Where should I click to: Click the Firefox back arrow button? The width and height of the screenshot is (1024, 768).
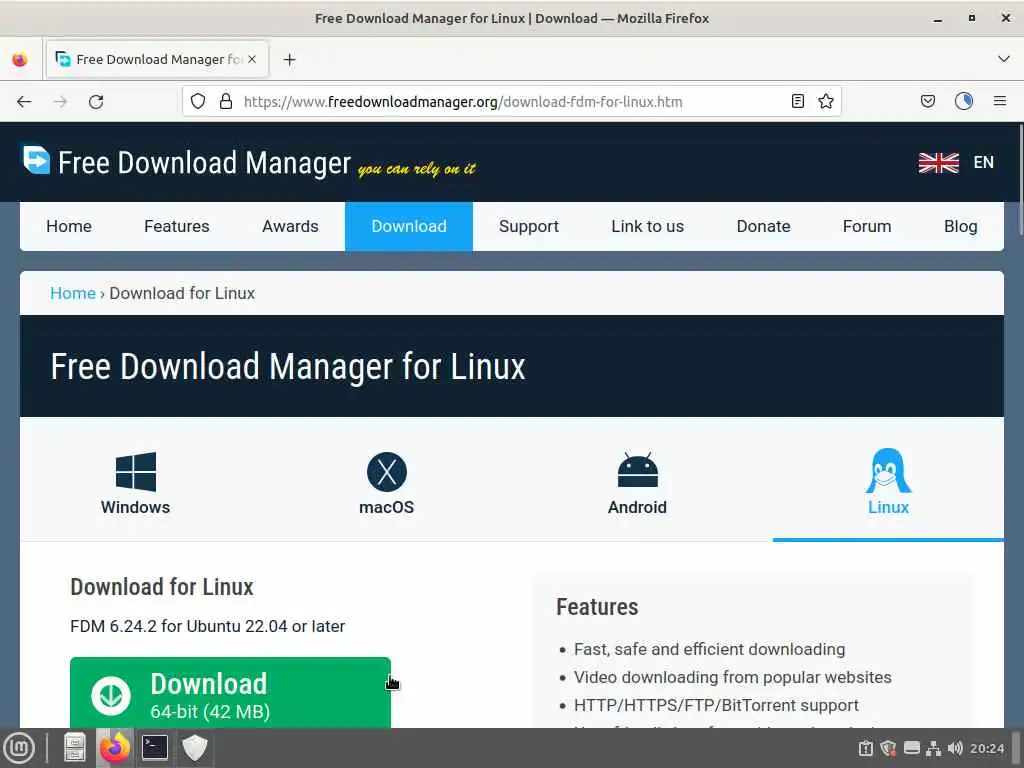[x=24, y=102]
